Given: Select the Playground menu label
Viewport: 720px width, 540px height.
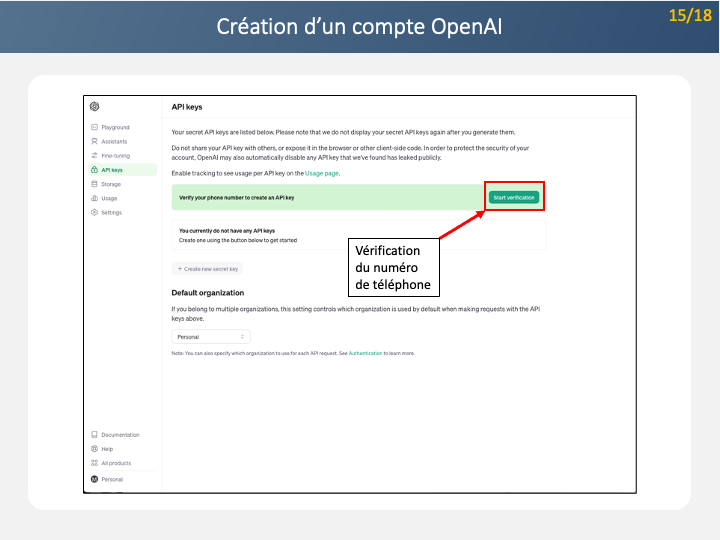Looking at the screenshot, I should (116, 128).
